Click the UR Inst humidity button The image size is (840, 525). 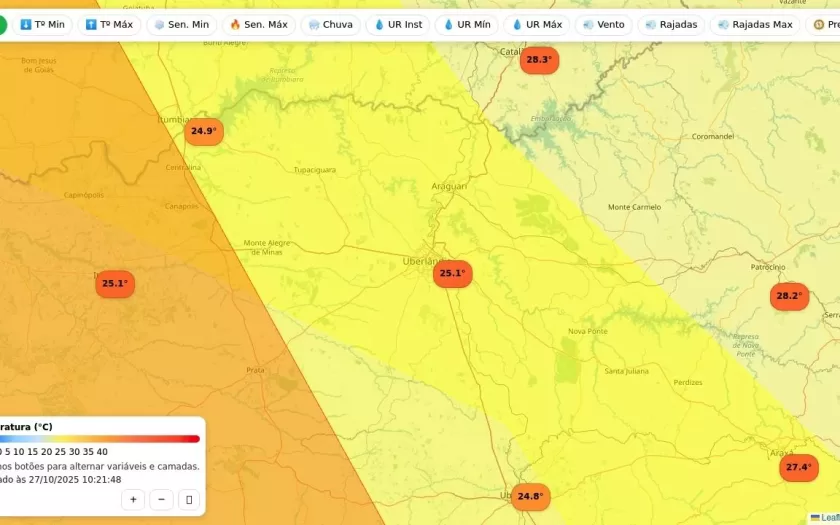[397, 24]
